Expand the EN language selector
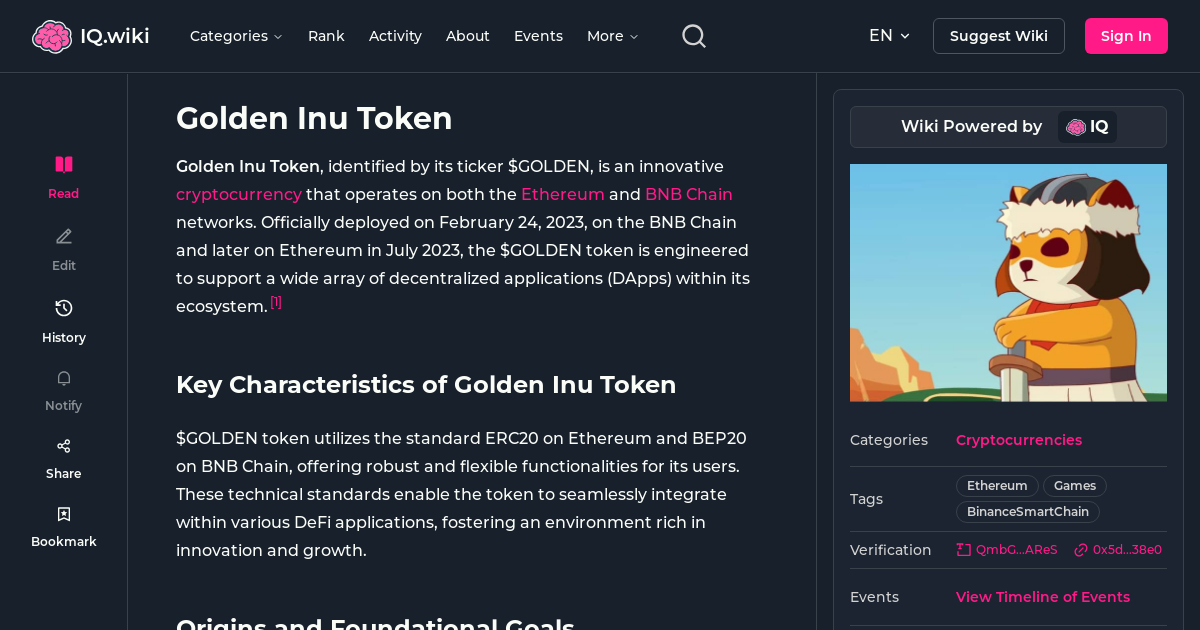1200x630 pixels. pyautogui.click(x=889, y=35)
